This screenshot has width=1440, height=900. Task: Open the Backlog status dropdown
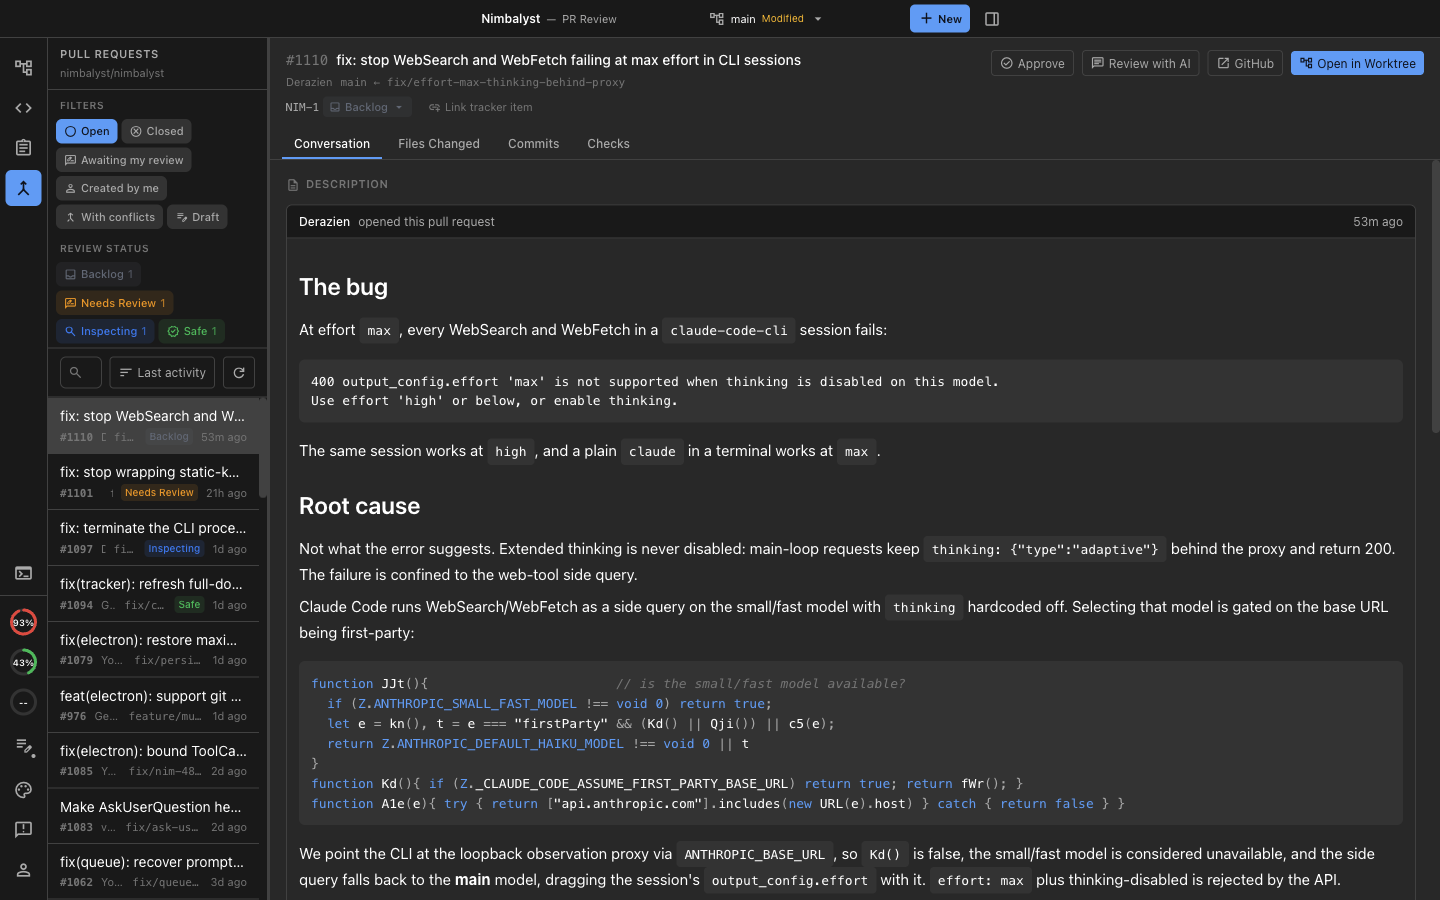pyautogui.click(x=367, y=107)
